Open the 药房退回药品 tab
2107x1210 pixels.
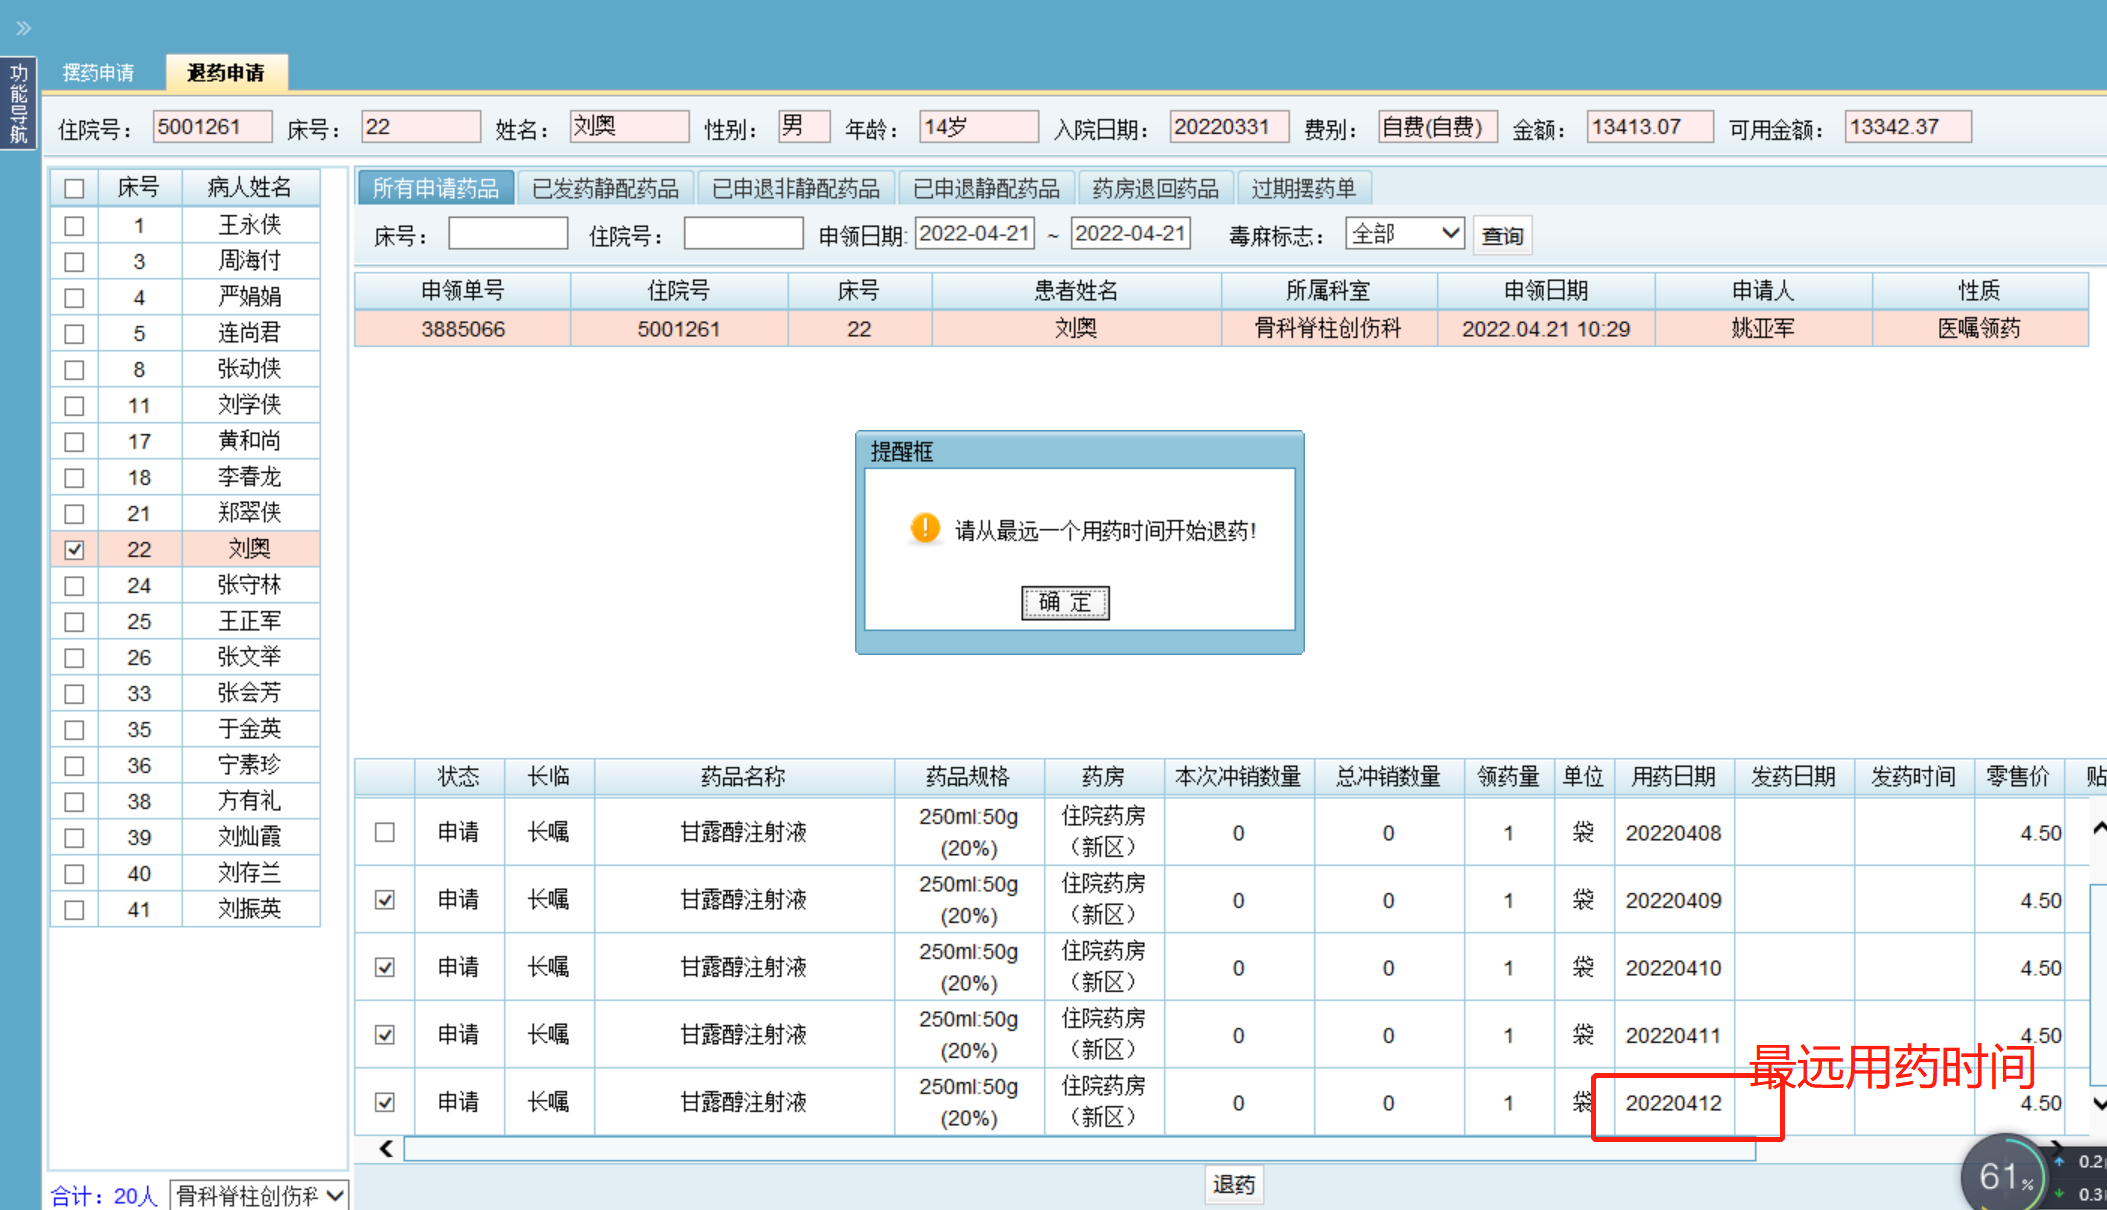click(1154, 188)
